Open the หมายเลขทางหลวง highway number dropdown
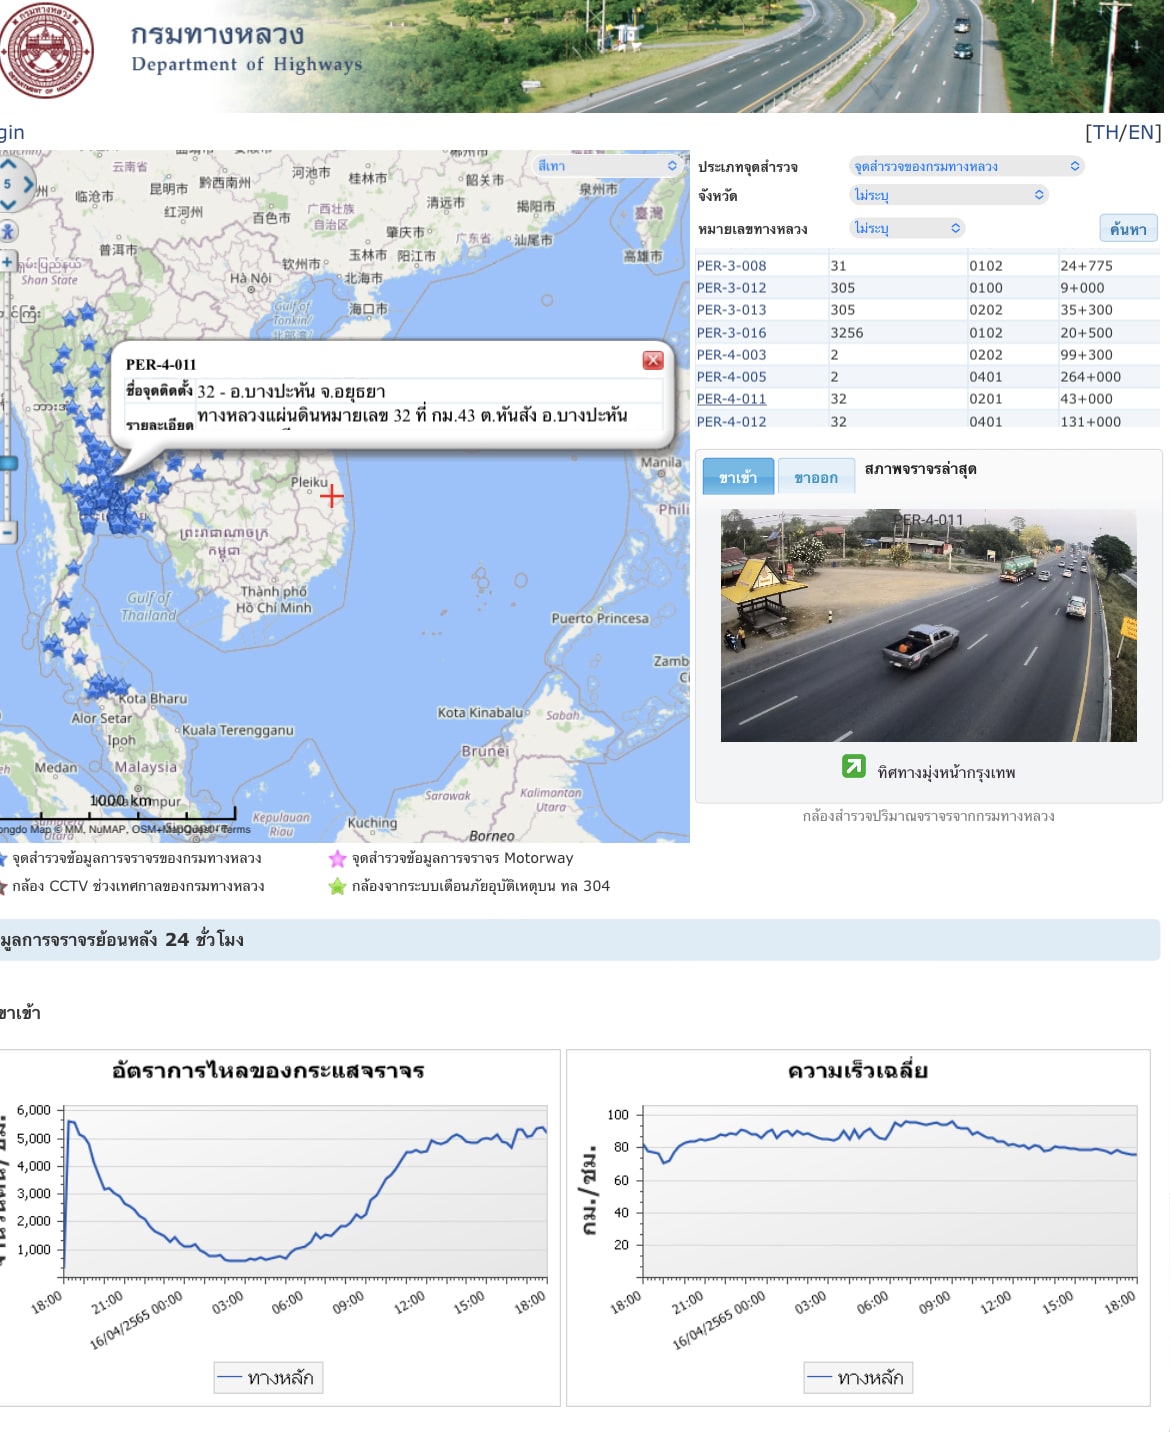 point(906,228)
